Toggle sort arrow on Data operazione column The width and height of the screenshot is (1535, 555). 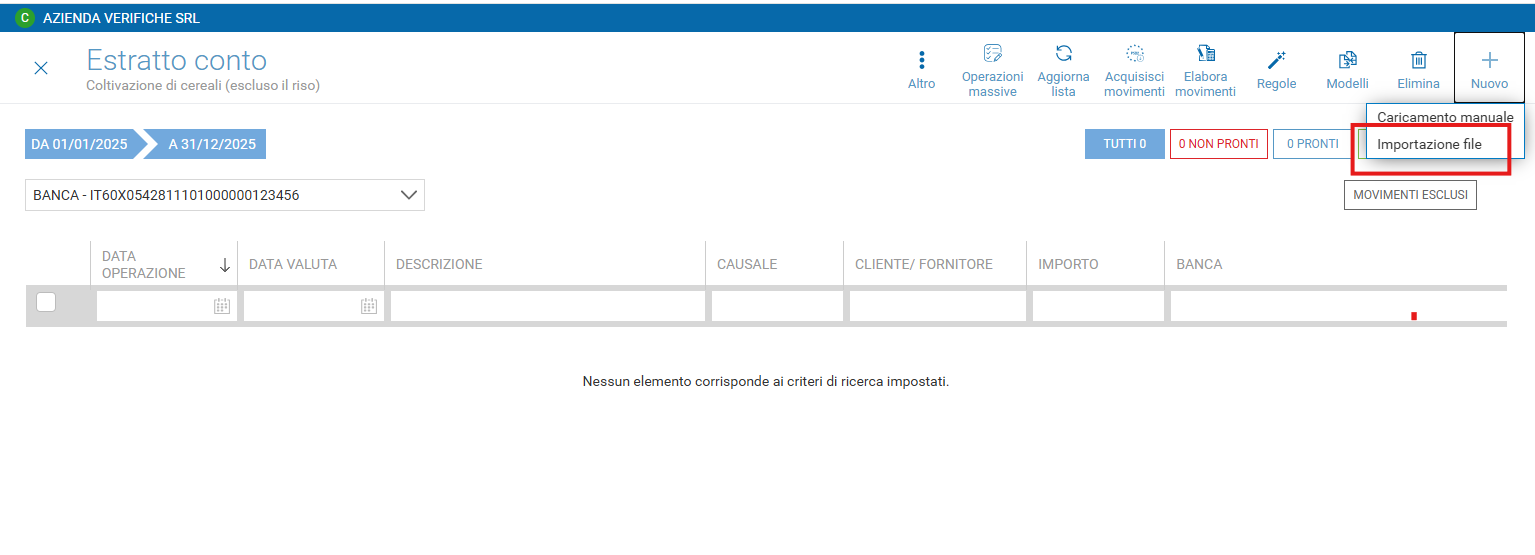224,265
